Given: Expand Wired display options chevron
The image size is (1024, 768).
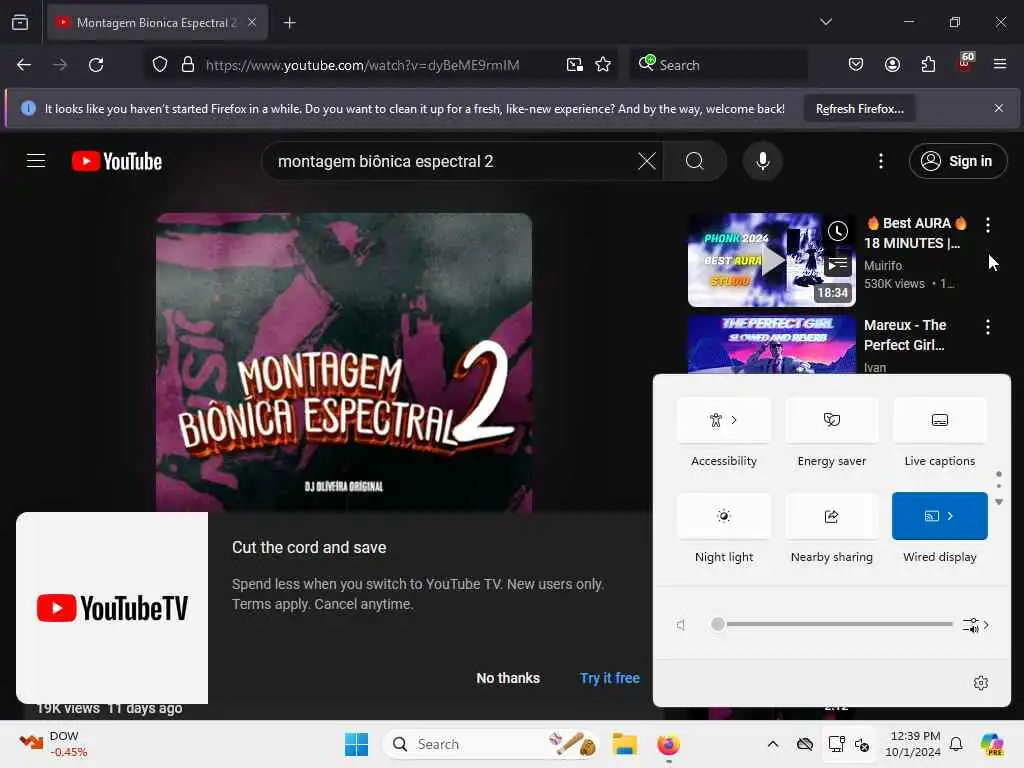Looking at the screenshot, I should [x=950, y=516].
